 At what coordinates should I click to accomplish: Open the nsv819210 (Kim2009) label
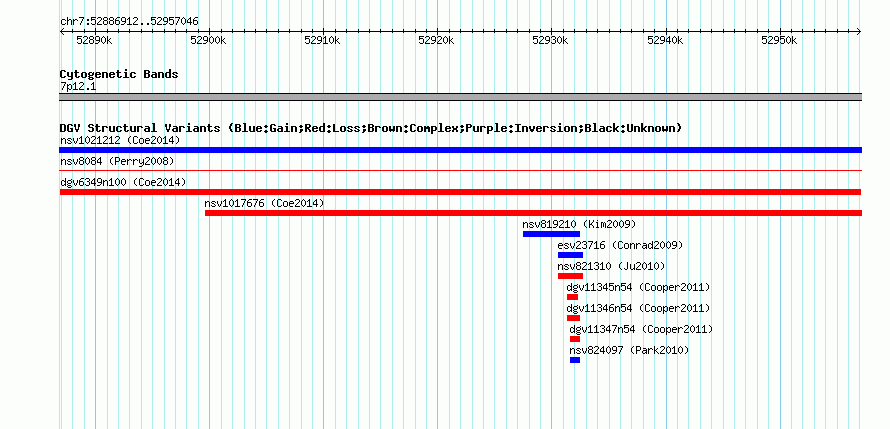click(x=580, y=224)
